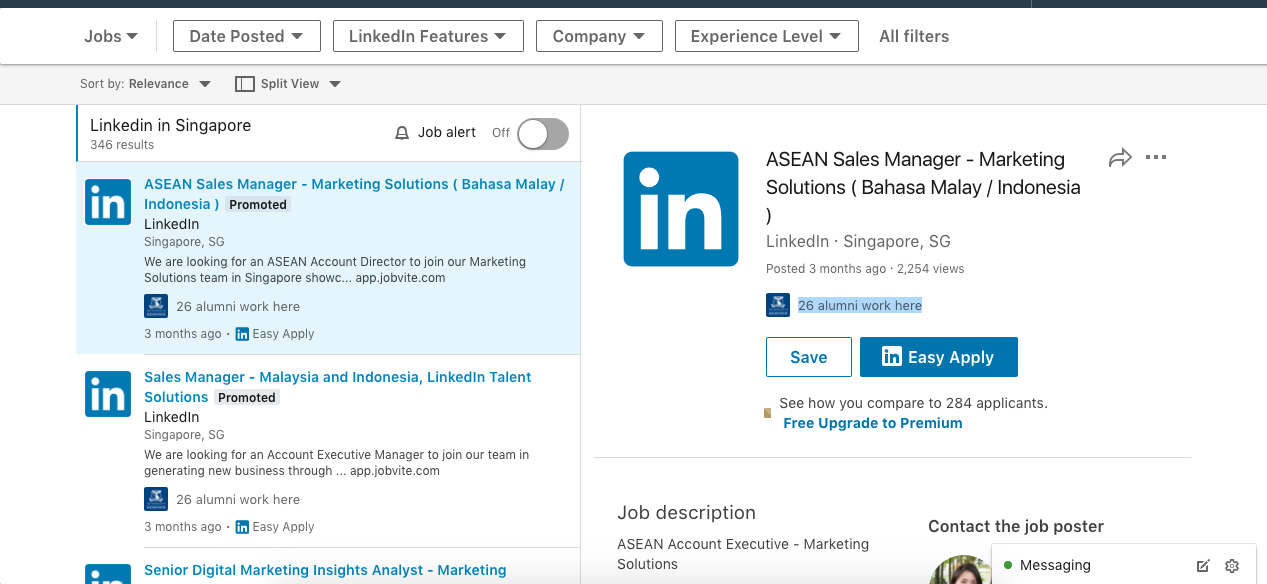Image resolution: width=1267 pixels, height=584 pixels.
Task: Click the large LinkedIn logo in job details
Action: 681,209
